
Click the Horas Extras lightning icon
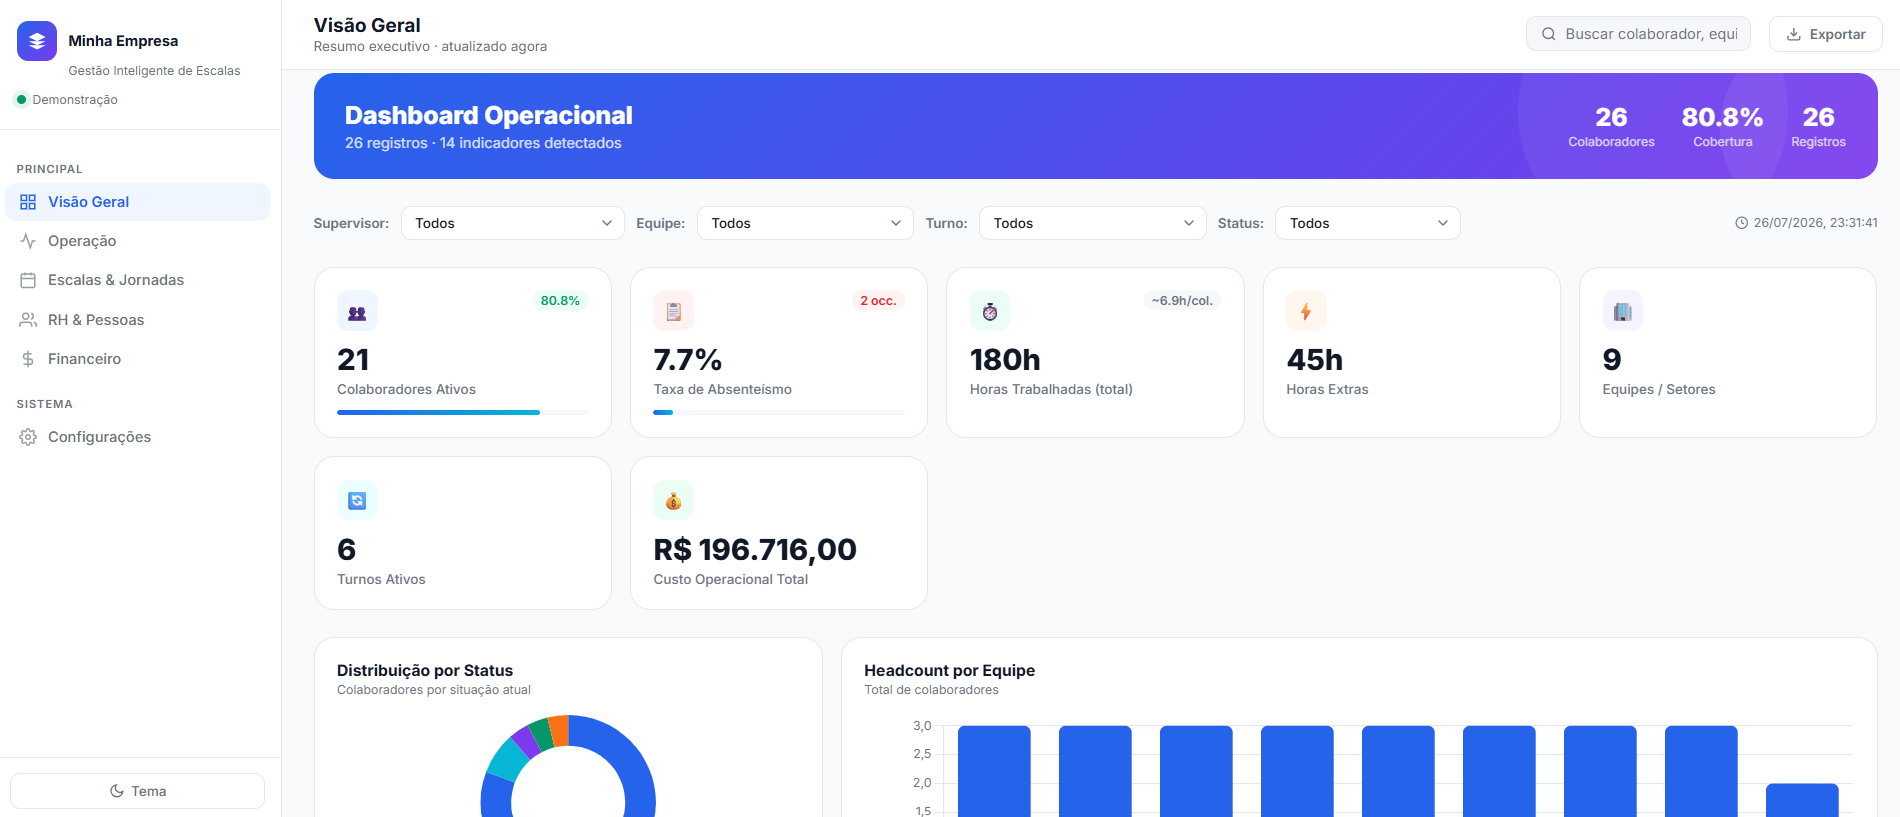tap(1306, 311)
